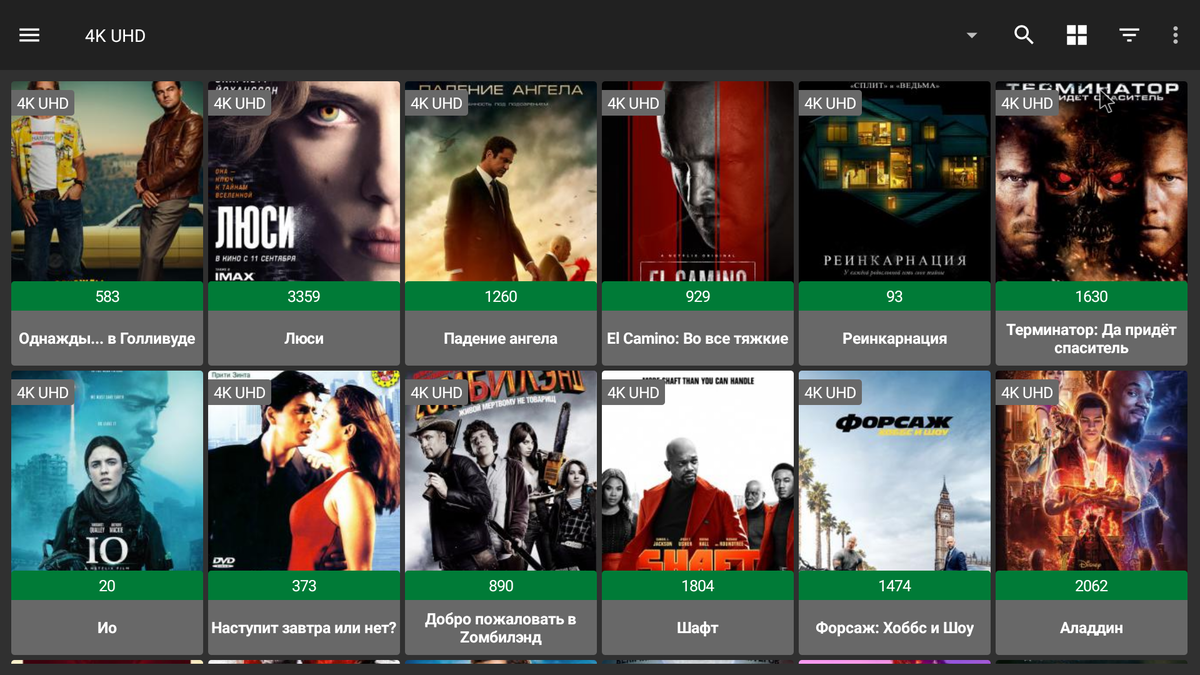This screenshot has width=1200, height=675.
Task: Open the hamburger navigation menu
Action: [30, 35]
